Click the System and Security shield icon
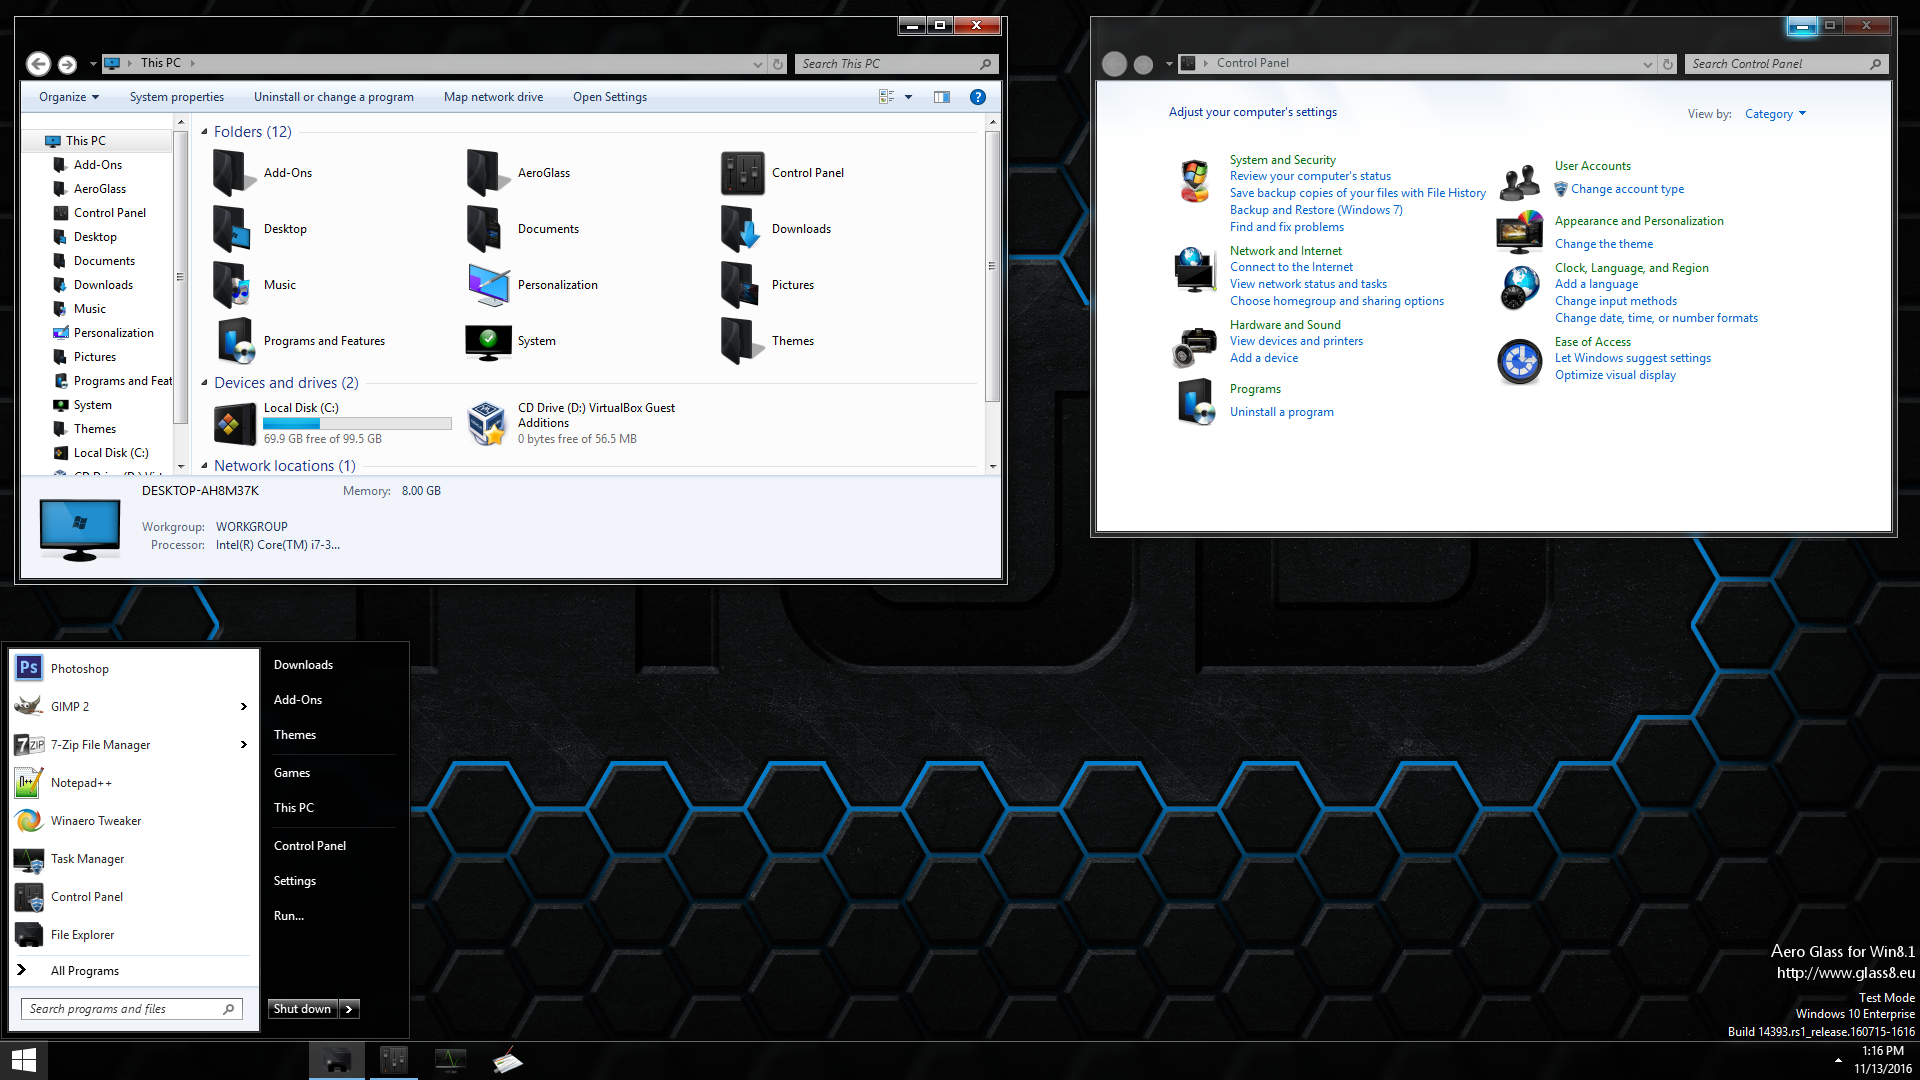1920x1080 pixels. [x=1194, y=181]
